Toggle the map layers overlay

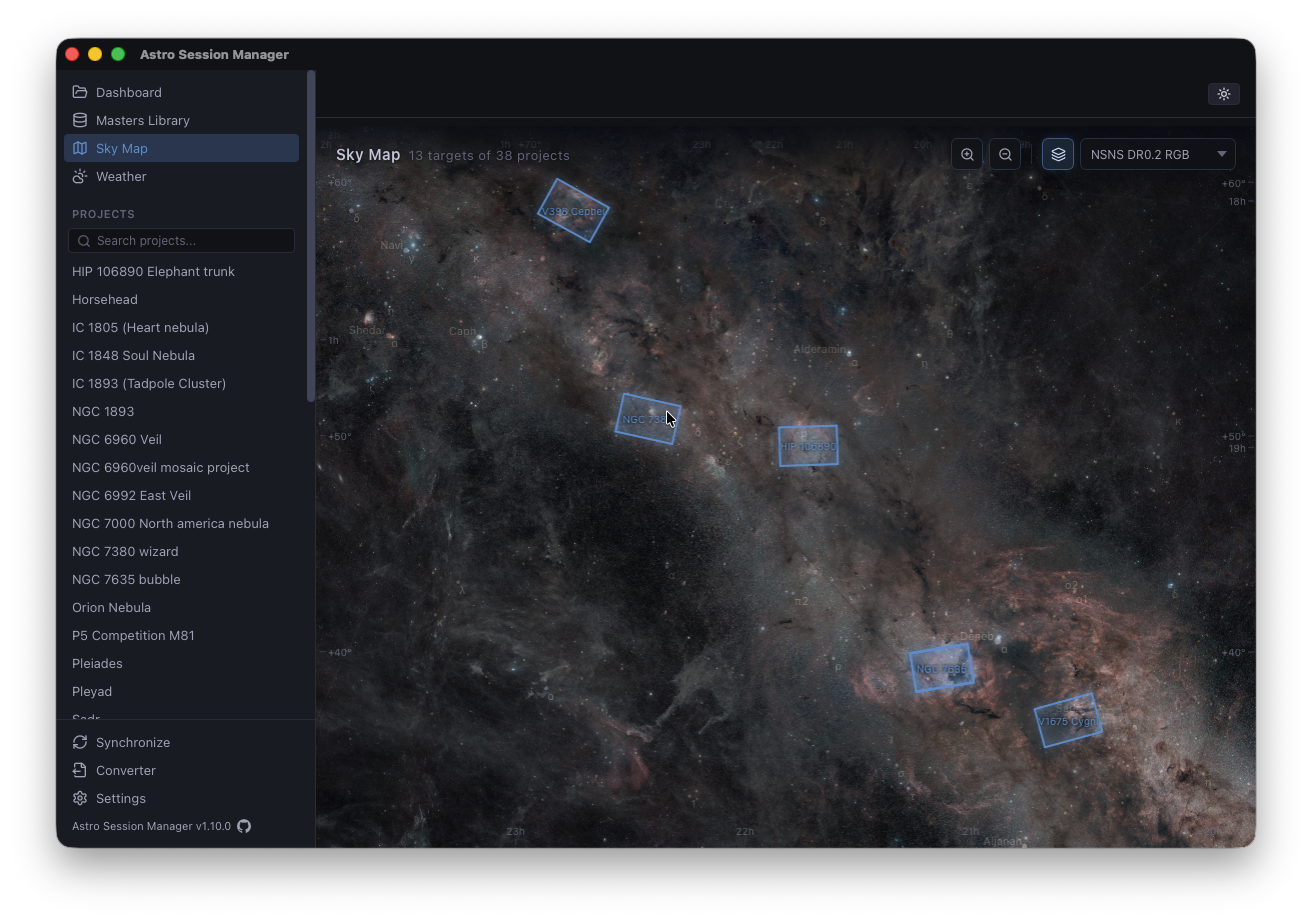[x=1057, y=154]
